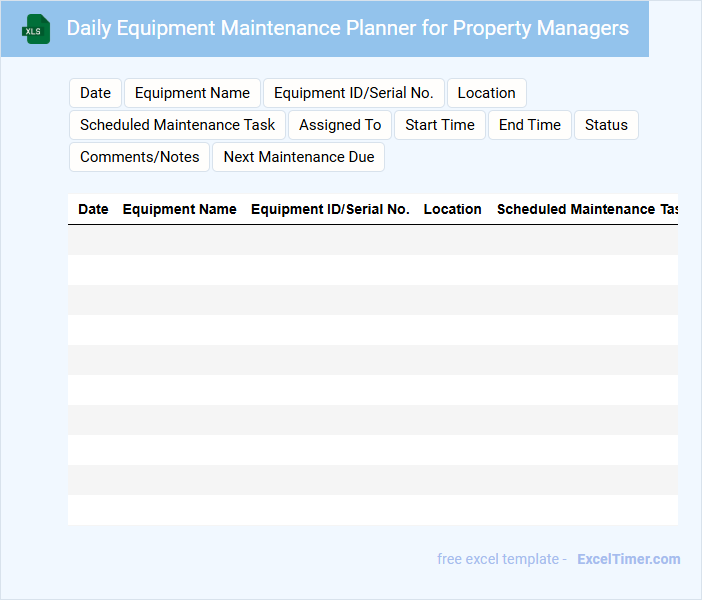The image size is (702, 600).
Task: Click the Location tag button
Action: 486,93
